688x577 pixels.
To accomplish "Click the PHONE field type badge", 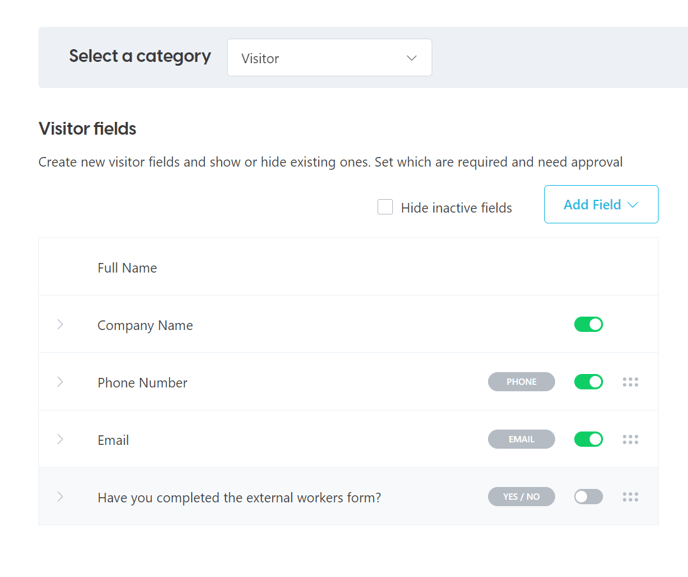I will [x=521, y=382].
